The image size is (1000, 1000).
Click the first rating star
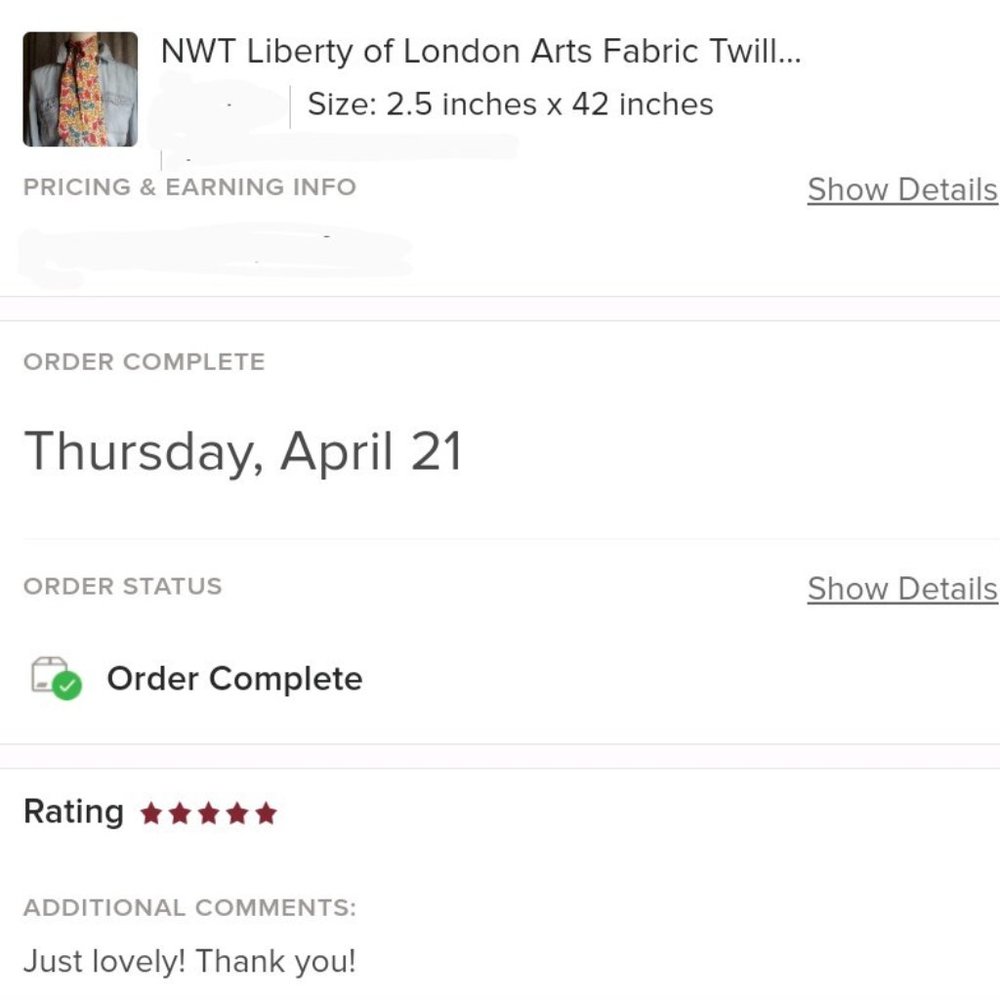pos(151,814)
